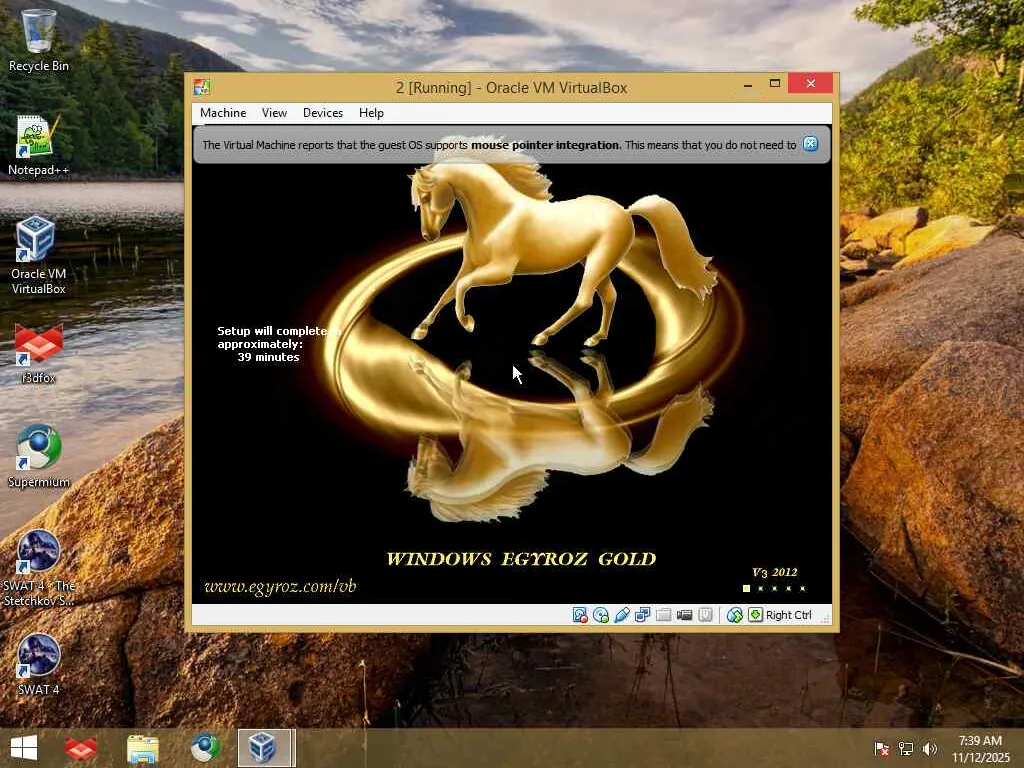
Task: Click the green keyboard capture arrow icon
Action: (x=755, y=615)
